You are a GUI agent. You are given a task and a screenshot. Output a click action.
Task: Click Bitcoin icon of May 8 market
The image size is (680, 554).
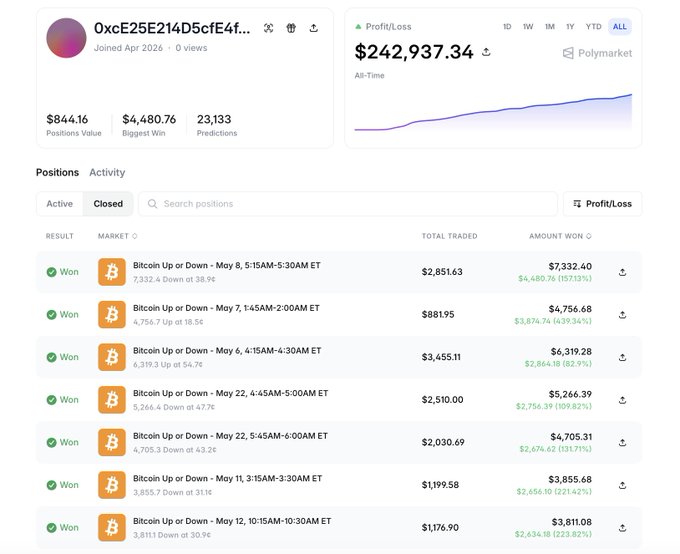(112, 272)
